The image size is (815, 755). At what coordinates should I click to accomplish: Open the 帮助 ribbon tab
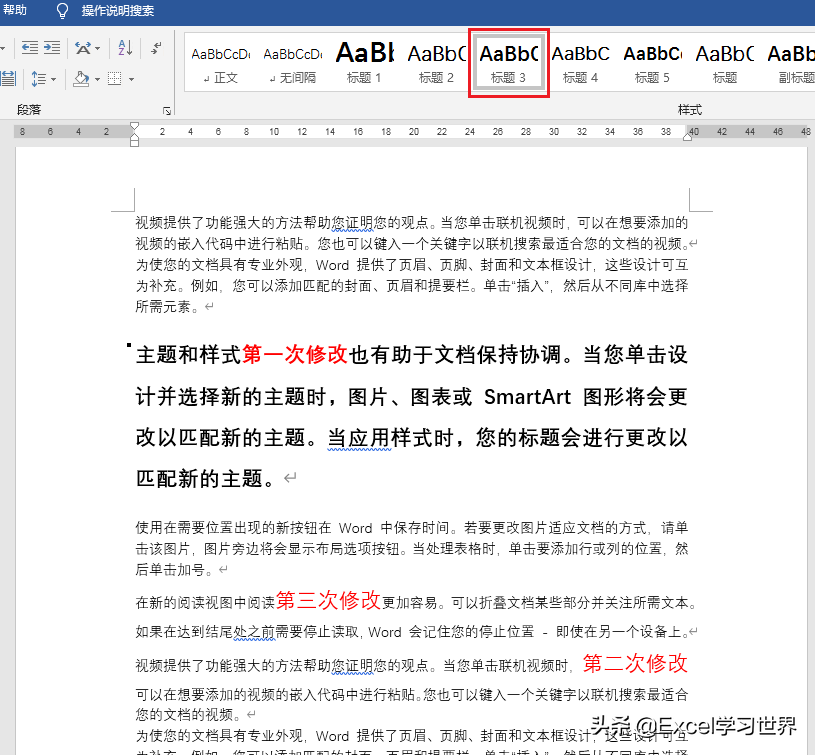pos(14,10)
